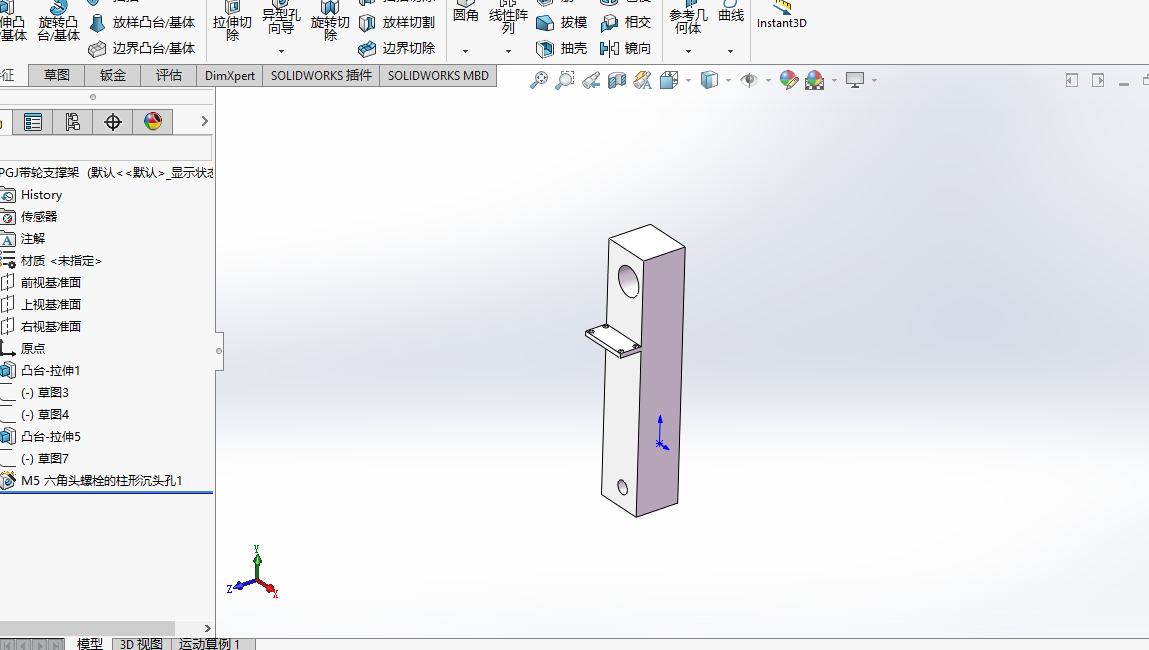
Task: Click the Apply Scene icon
Action: [814, 80]
